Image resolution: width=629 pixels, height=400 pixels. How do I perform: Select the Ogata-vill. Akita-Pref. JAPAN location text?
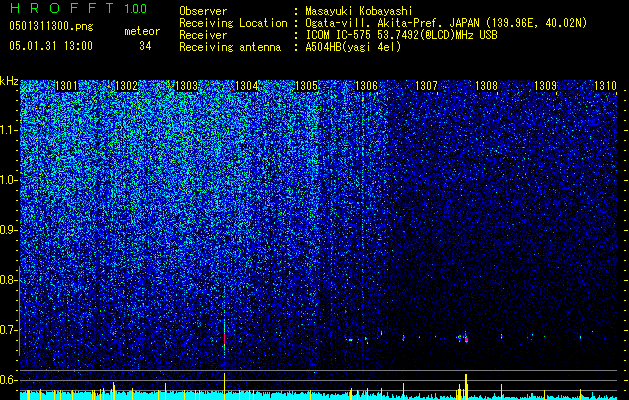(x=446, y=23)
